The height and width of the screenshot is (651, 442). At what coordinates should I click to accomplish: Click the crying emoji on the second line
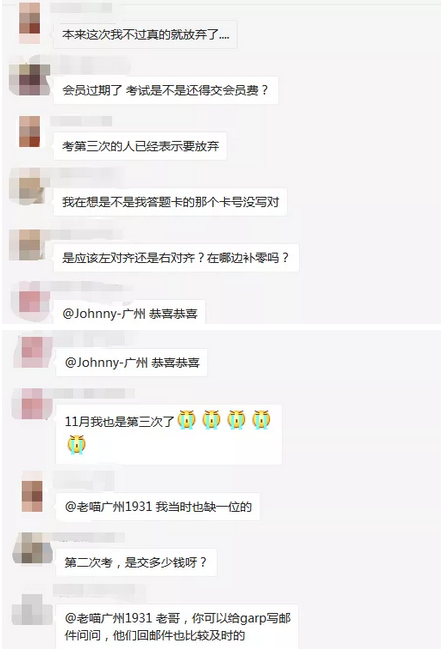tap(76, 444)
